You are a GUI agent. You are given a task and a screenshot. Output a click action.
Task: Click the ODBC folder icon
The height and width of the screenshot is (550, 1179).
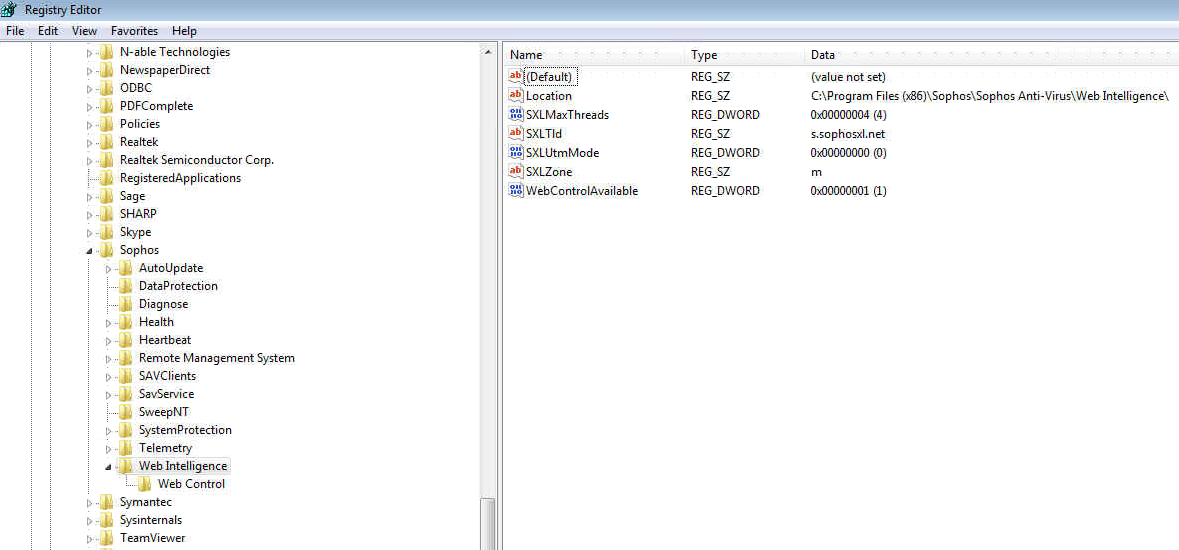click(x=107, y=88)
